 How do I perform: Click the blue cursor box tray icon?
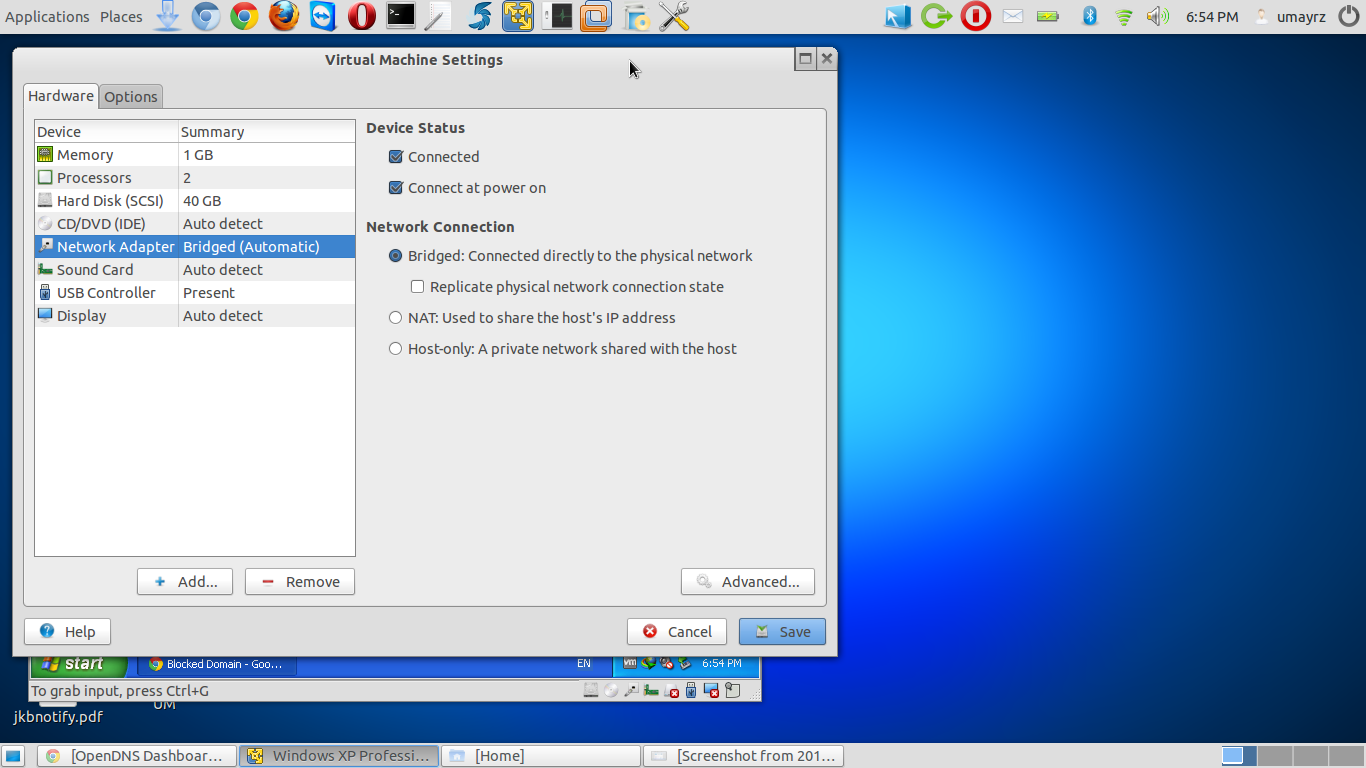[898, 16]
